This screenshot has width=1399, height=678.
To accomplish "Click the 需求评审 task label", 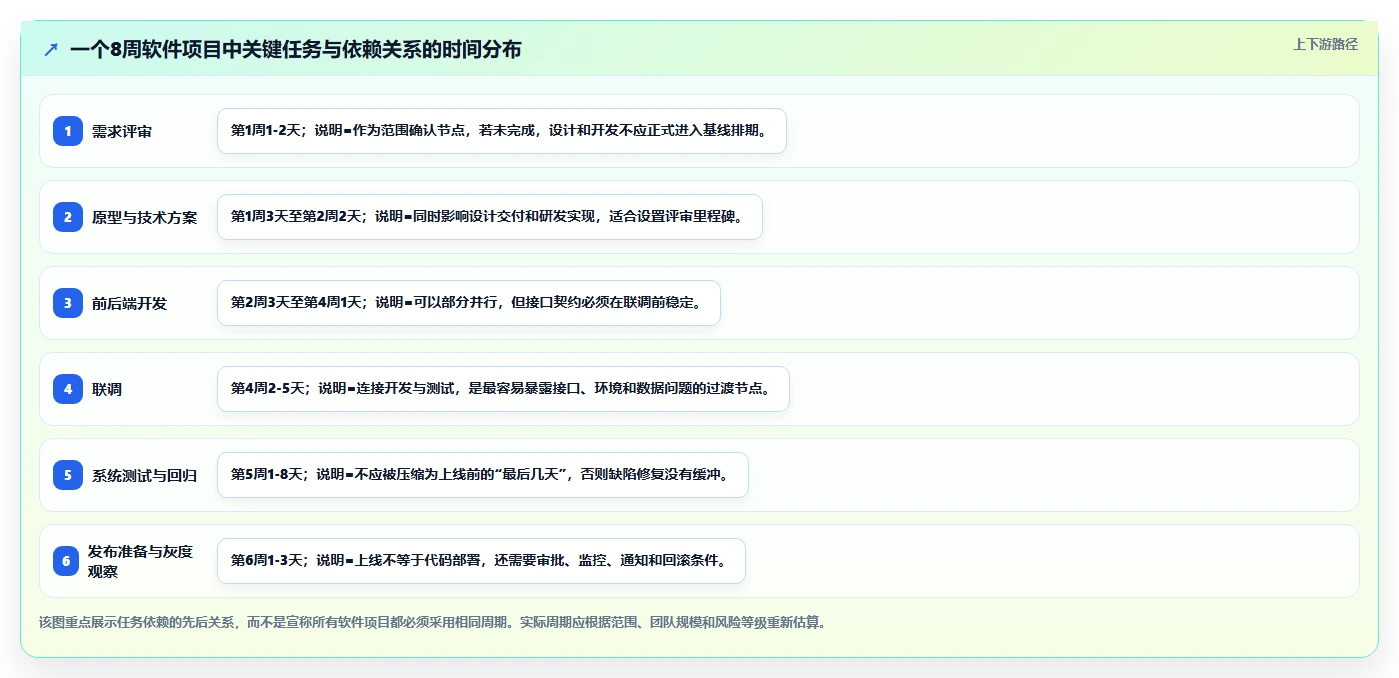I will (x=122, y=131).
